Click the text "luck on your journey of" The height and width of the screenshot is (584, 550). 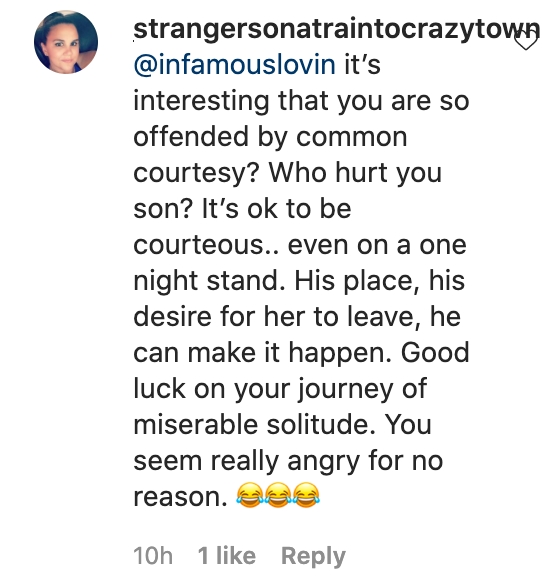tap(280, 389)
